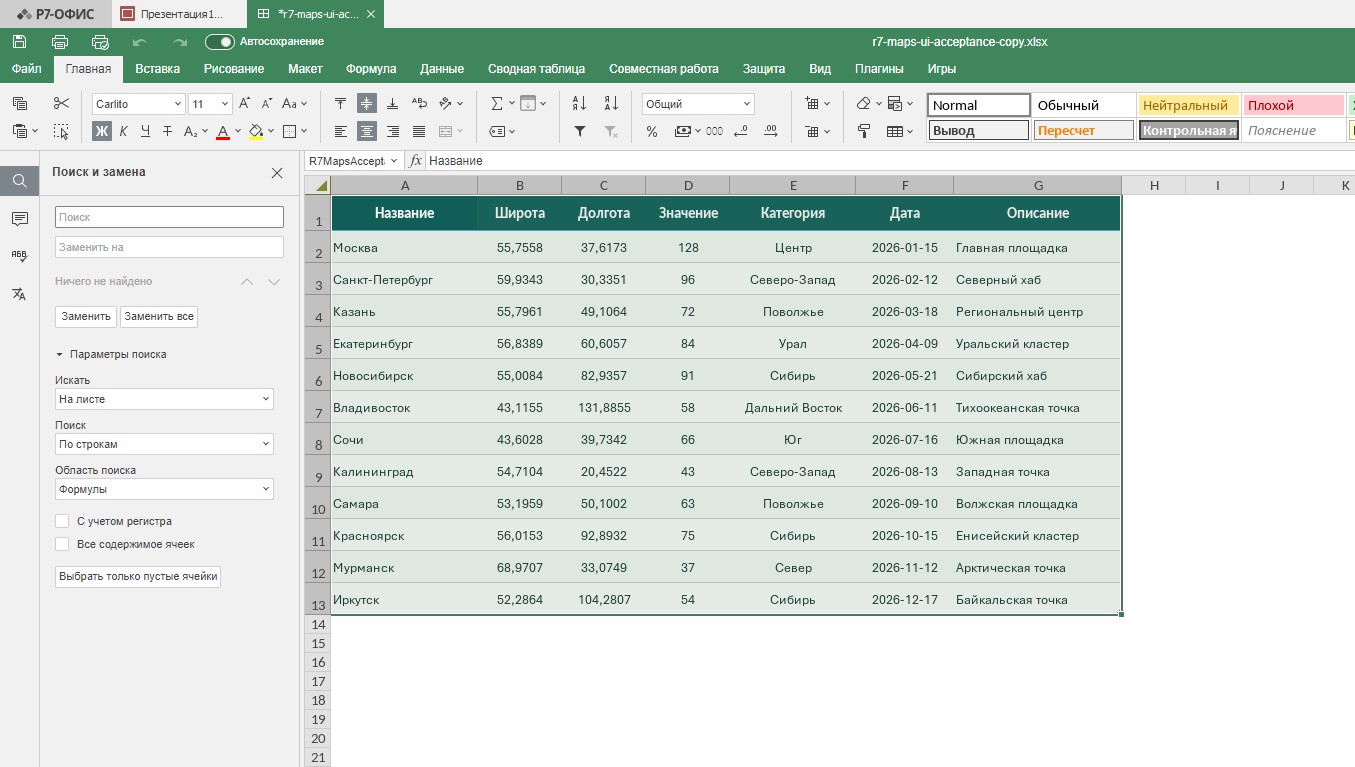The width and height of the screenshot is (1355, 767).
Task: Open the Вставка ribbon tab
Action: [x=157, y=69]
